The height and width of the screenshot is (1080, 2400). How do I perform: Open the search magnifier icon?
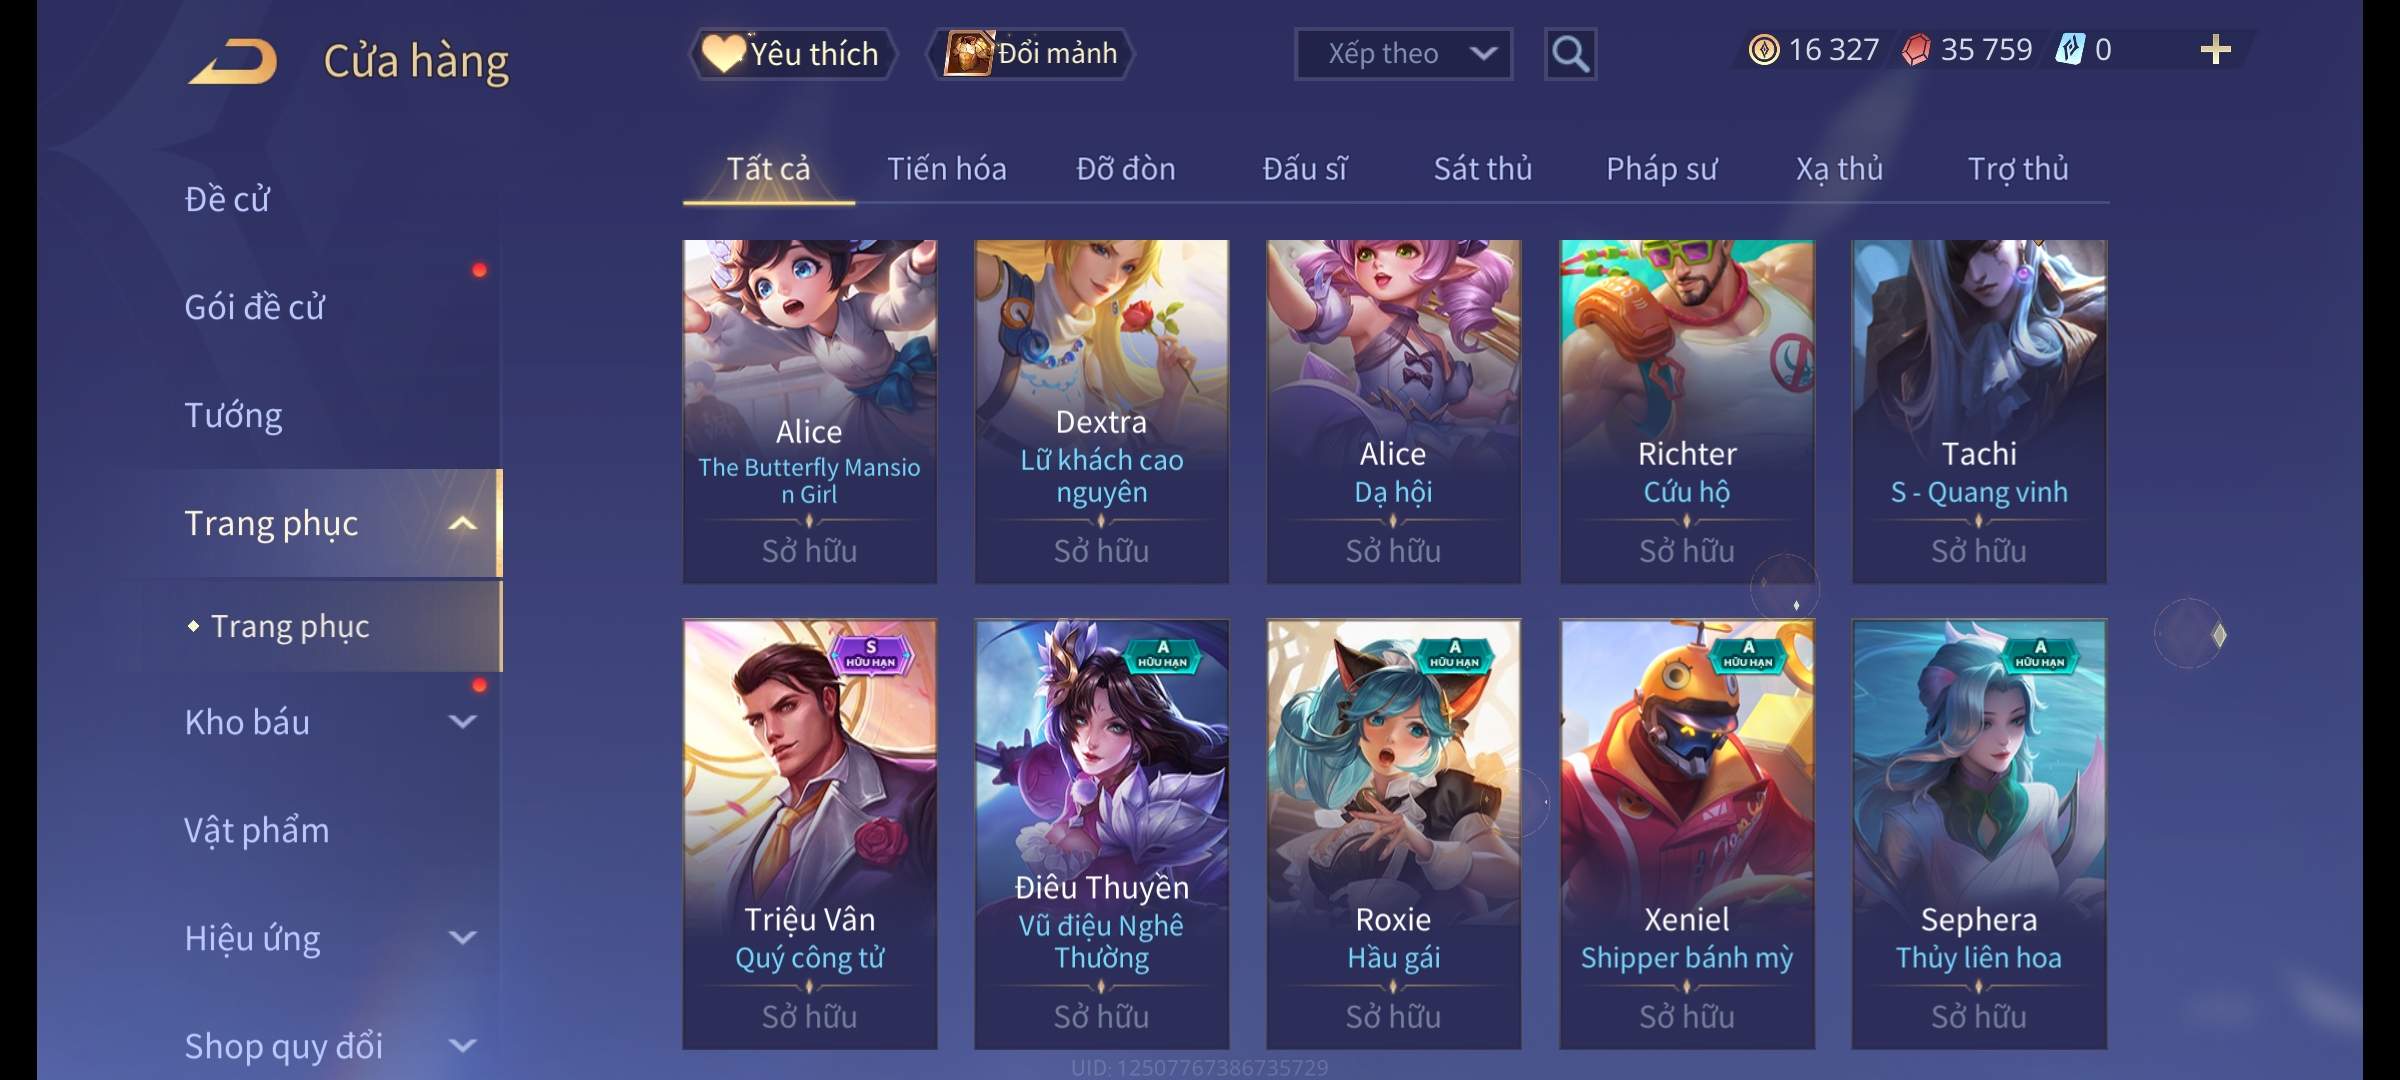point(1570,54)
